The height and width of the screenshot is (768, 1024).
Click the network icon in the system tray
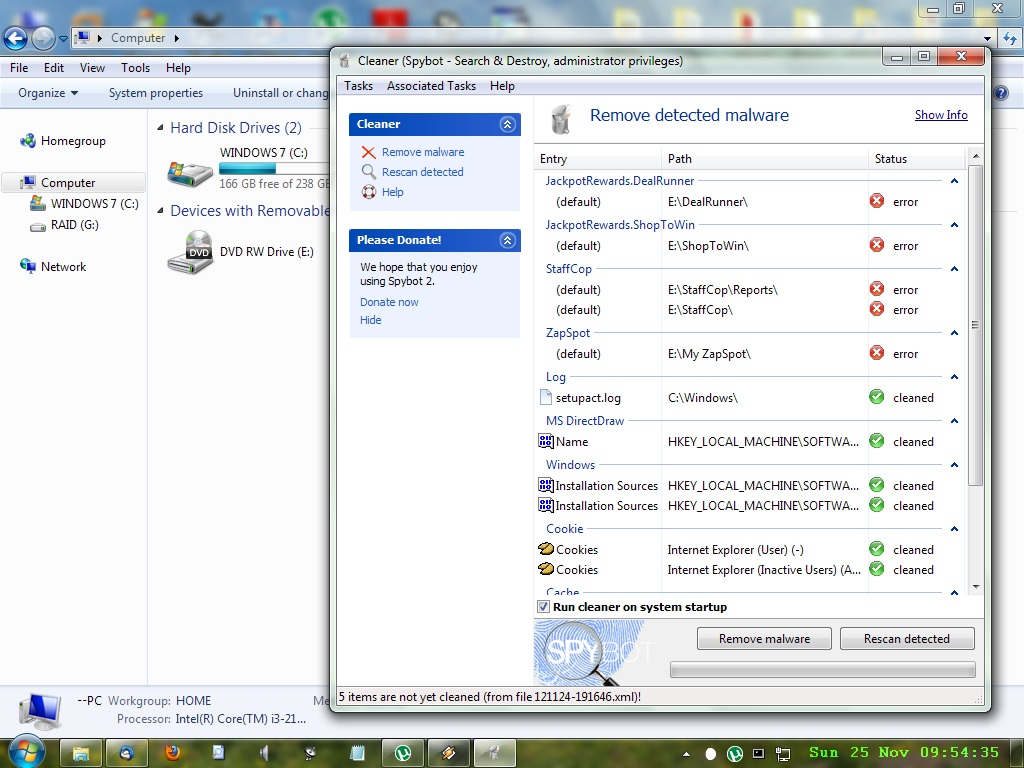tap(782, 754)
